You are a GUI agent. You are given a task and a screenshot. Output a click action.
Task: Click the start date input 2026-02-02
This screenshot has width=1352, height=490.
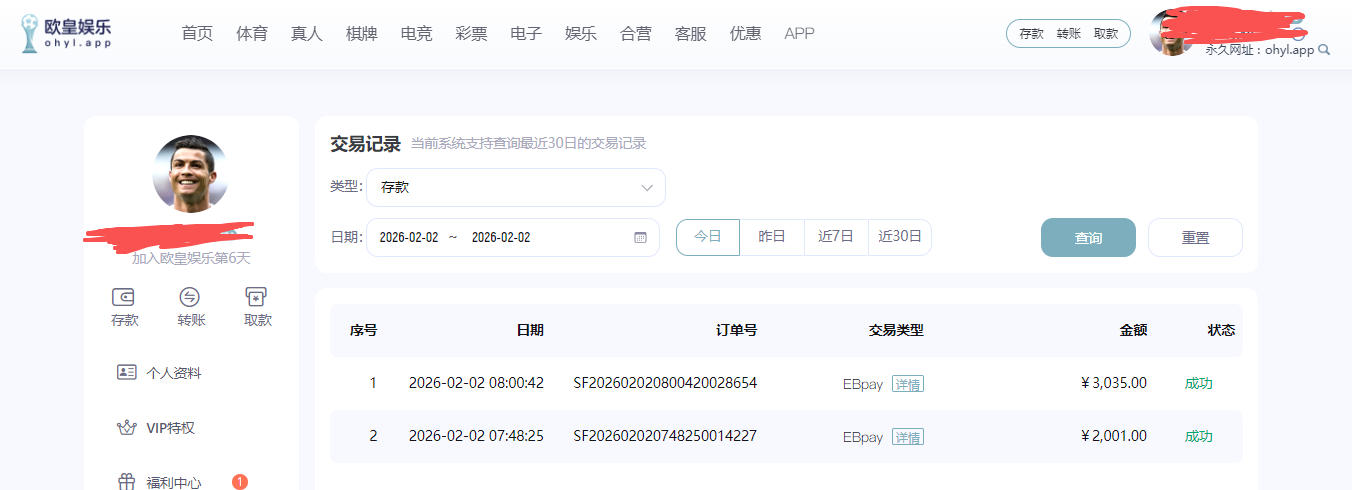pyautogui.click(x=409, y=238)
